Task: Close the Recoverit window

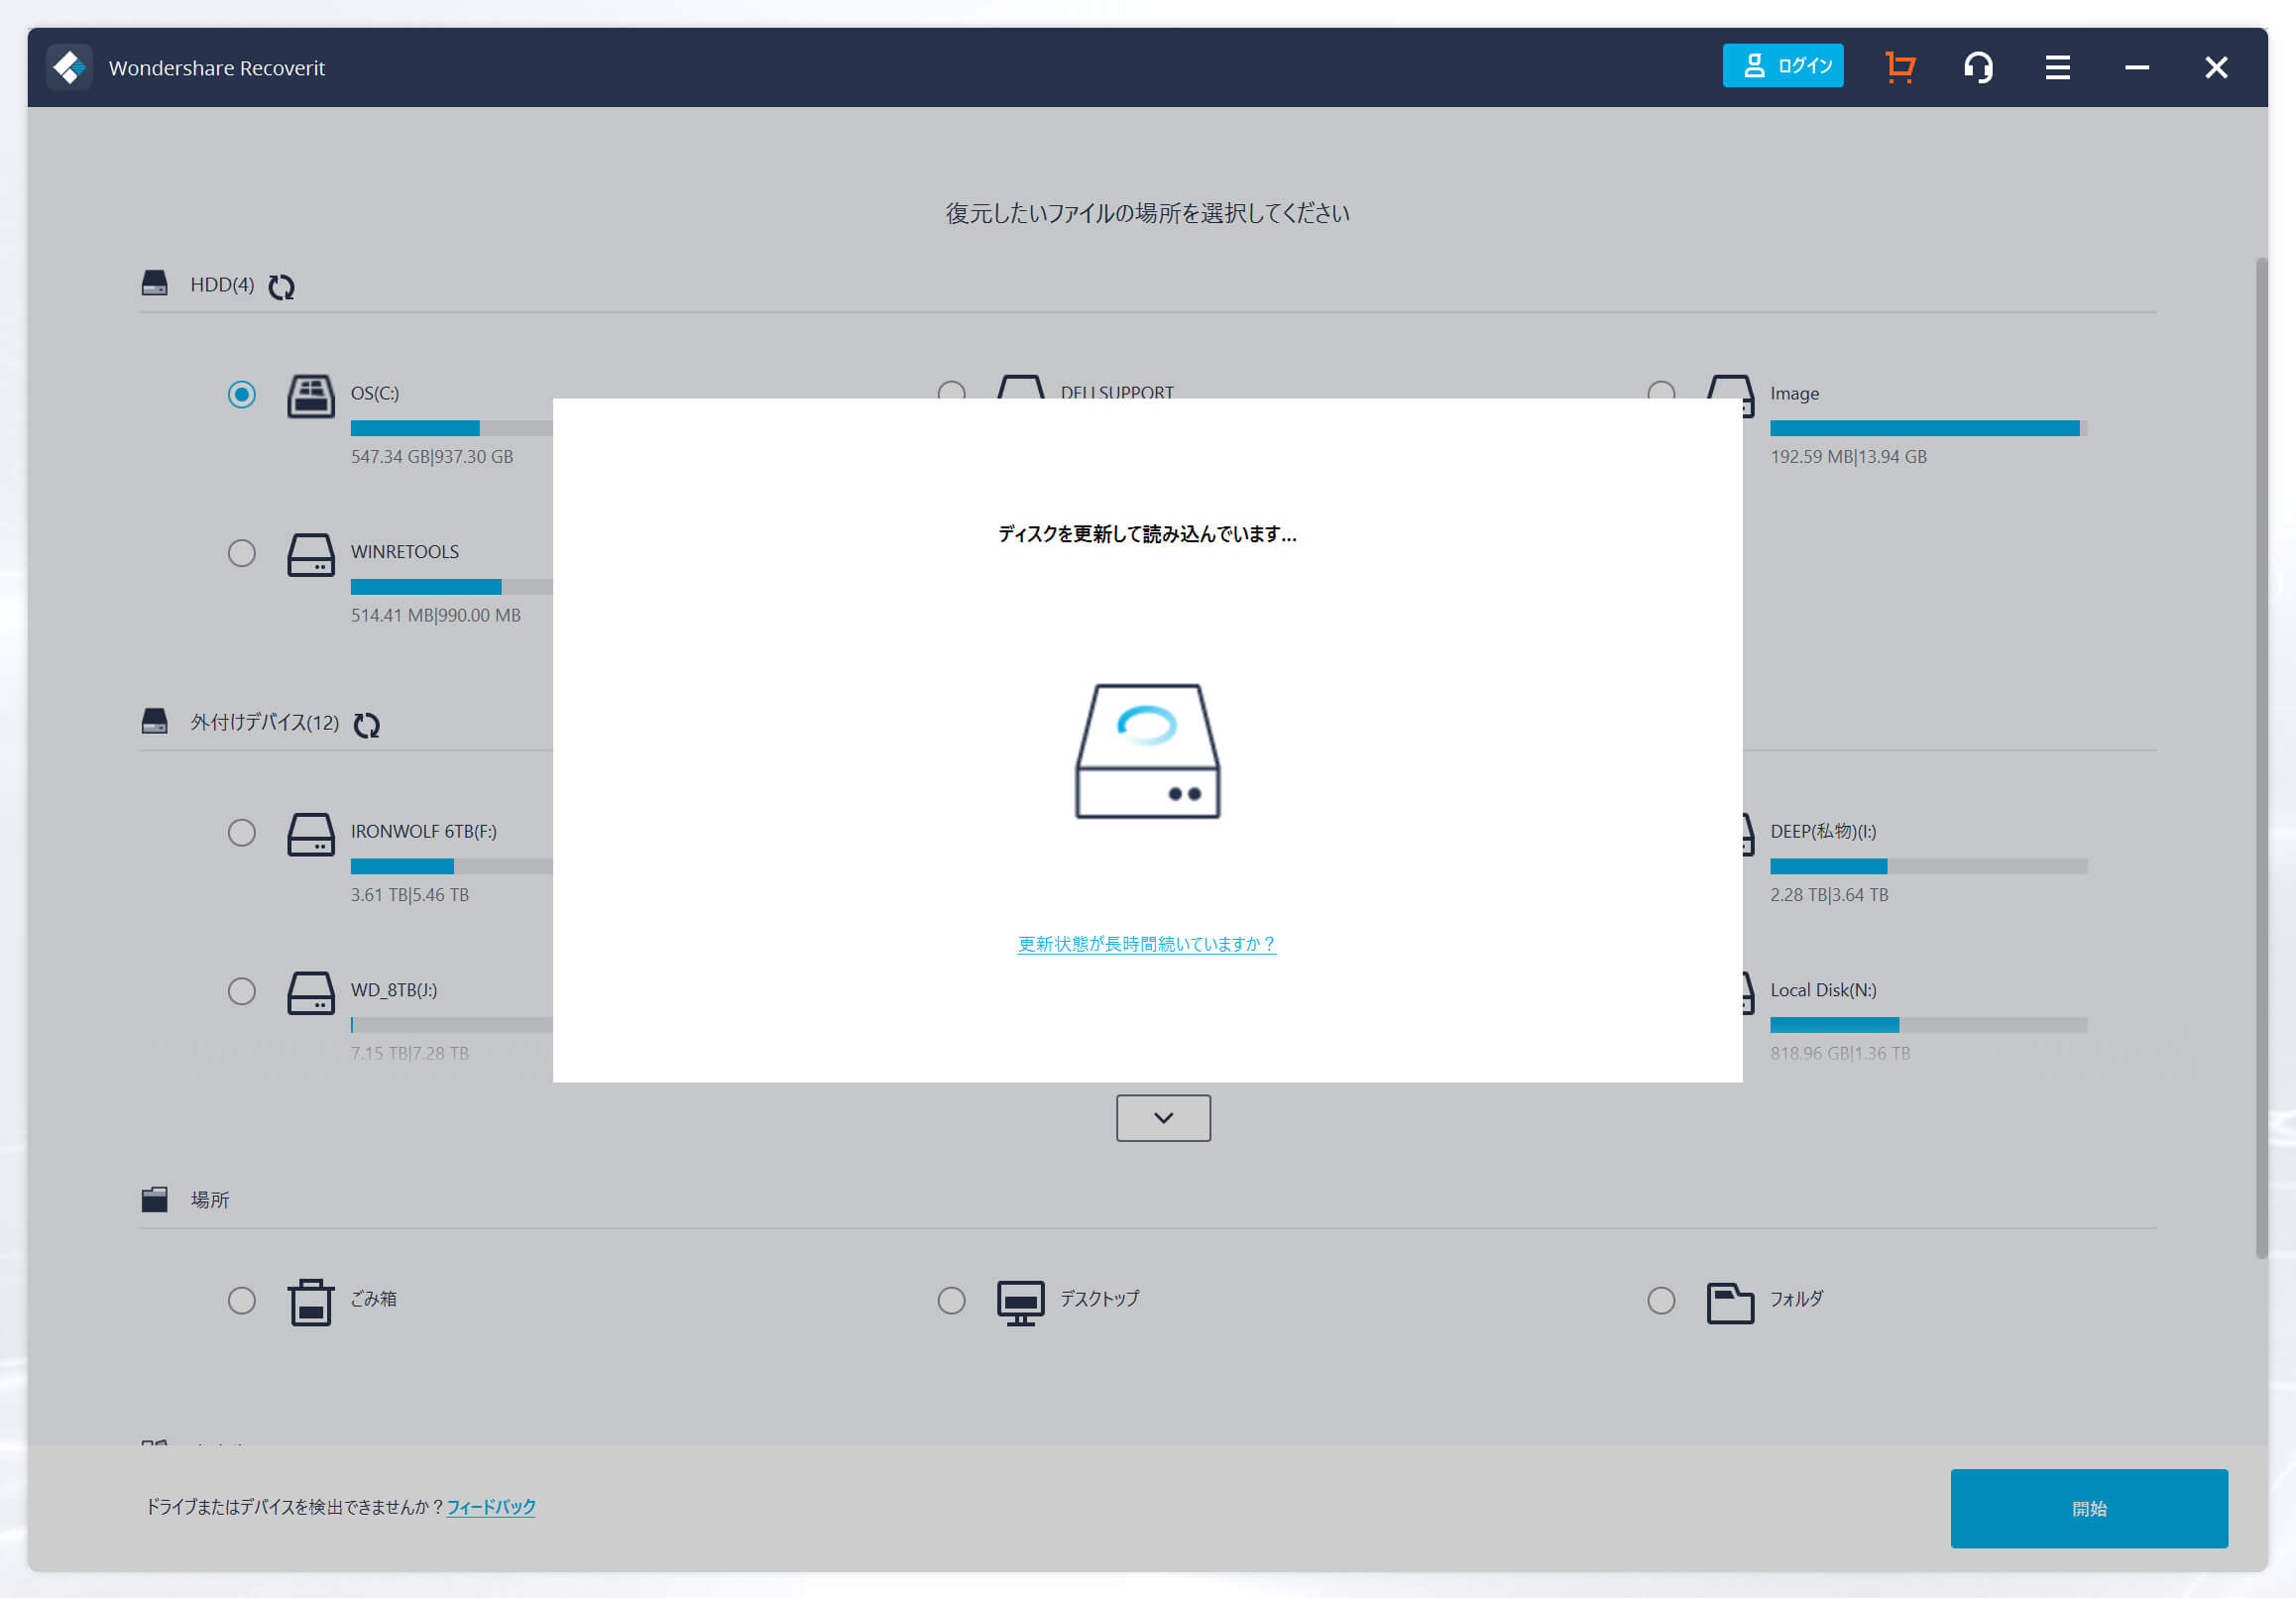Action: [2216, 67]
